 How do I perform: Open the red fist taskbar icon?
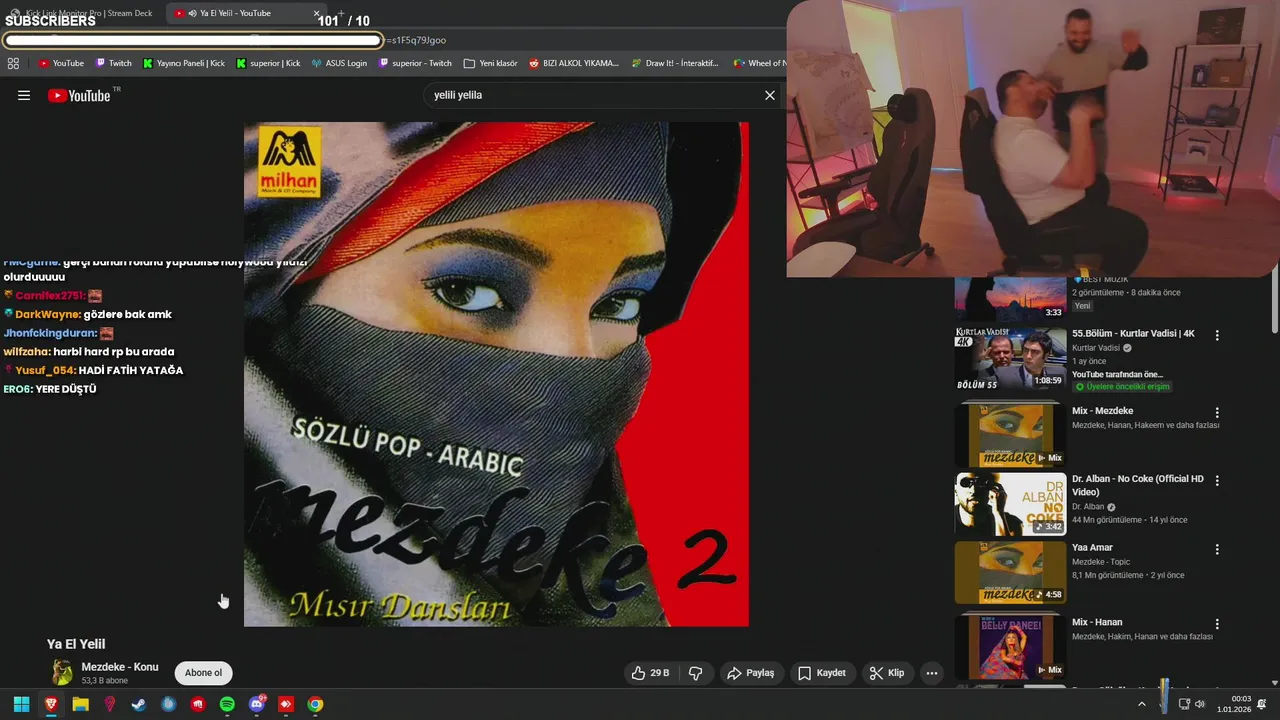click(198, 704)
